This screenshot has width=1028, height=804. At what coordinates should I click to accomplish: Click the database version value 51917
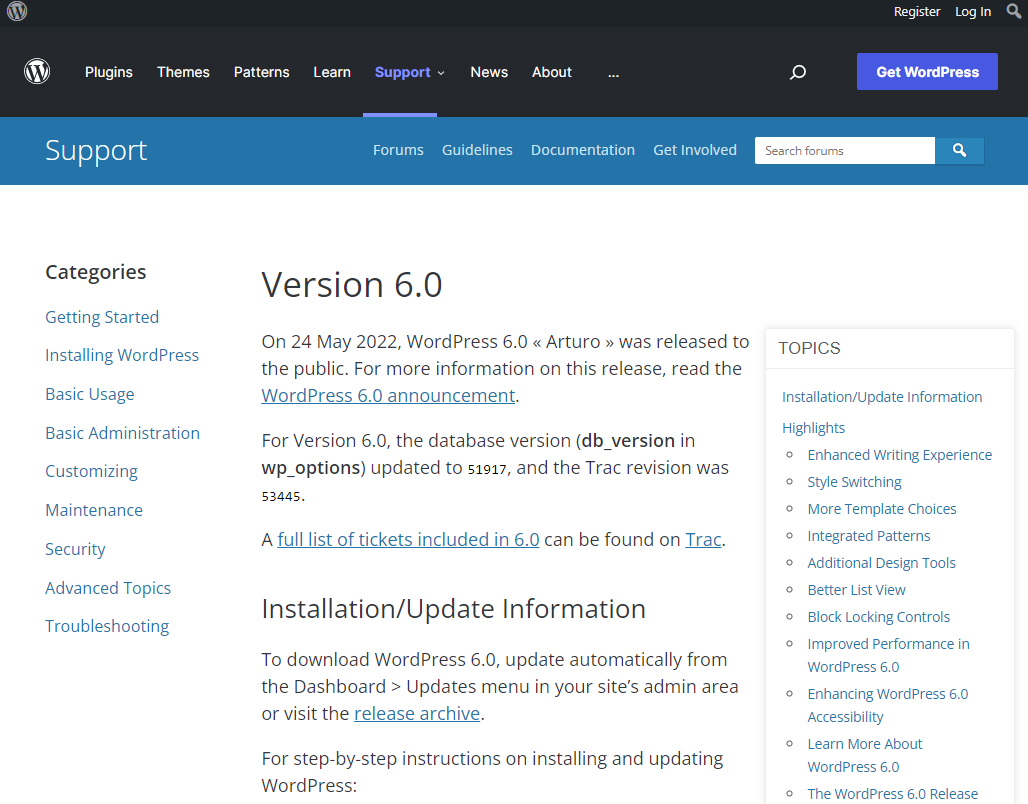[x=486, y=470]
